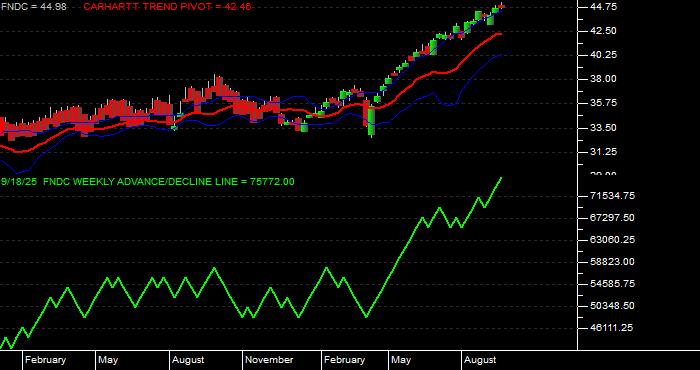Click the endpoint of the green advance/decline line
This screenshot has height=370, width=700.
tap(501, 178)
